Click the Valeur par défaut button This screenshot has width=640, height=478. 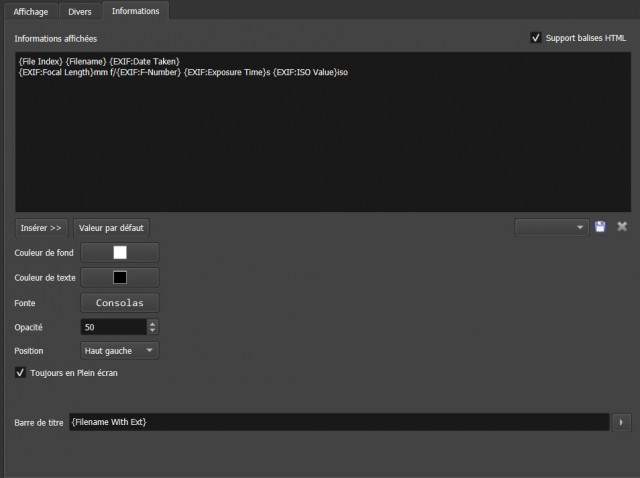click(x=111, y=228)
